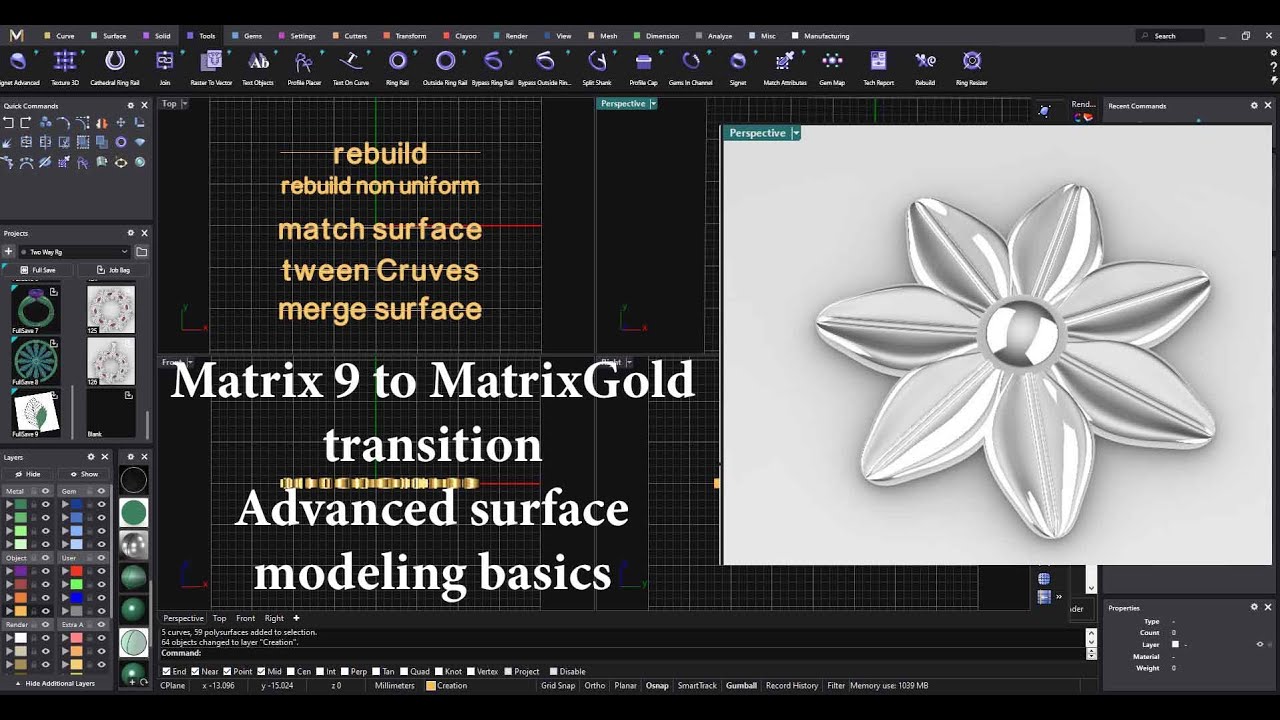The width and height of the screenshot is (1280, 720).
Task: Open Properties panel settings gear
Action: coord(1254,607)
